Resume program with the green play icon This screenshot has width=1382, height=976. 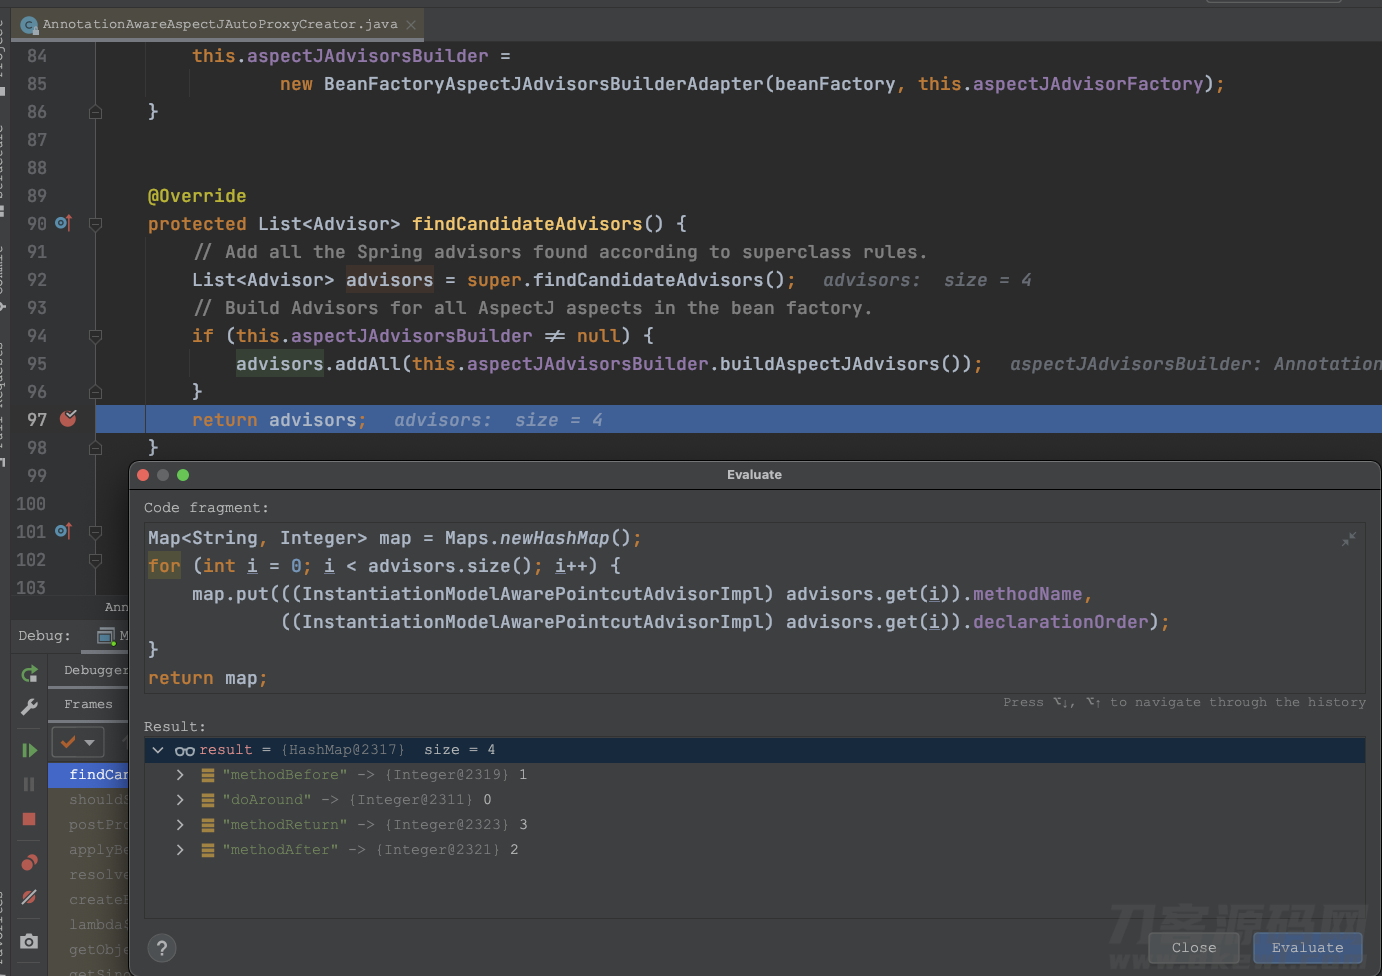point(29,750)
